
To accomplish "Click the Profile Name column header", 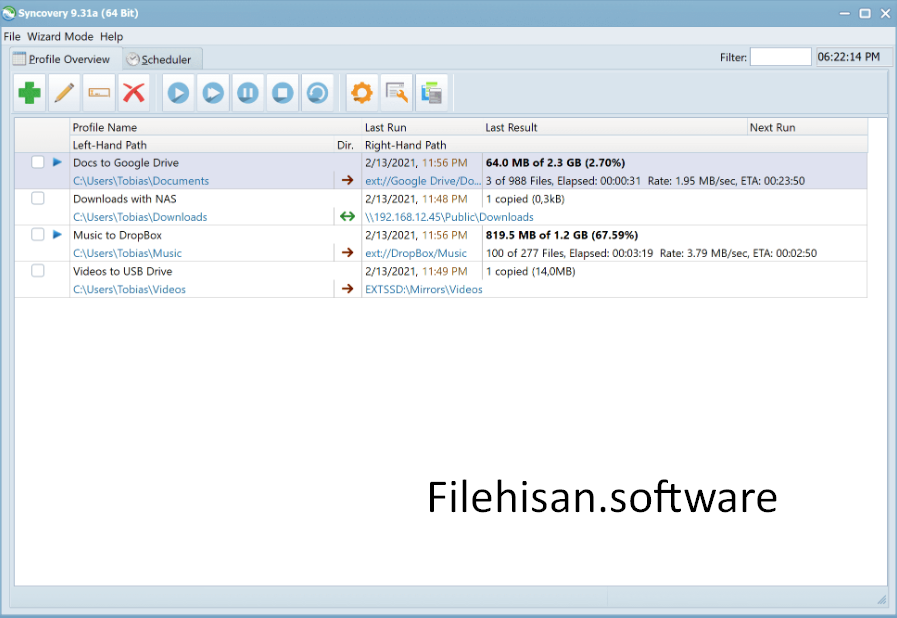I will point(105,127).
